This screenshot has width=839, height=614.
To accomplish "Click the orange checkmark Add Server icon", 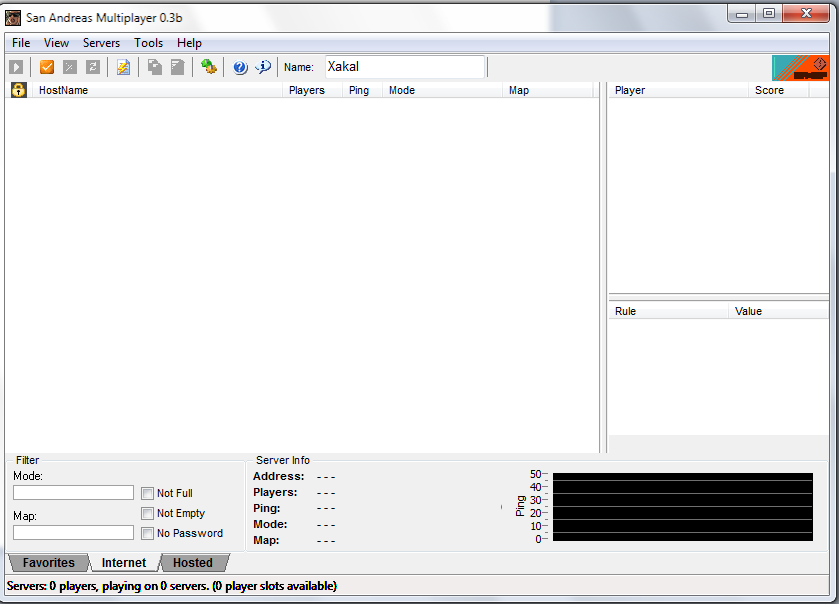I will (x=46, y=67).
